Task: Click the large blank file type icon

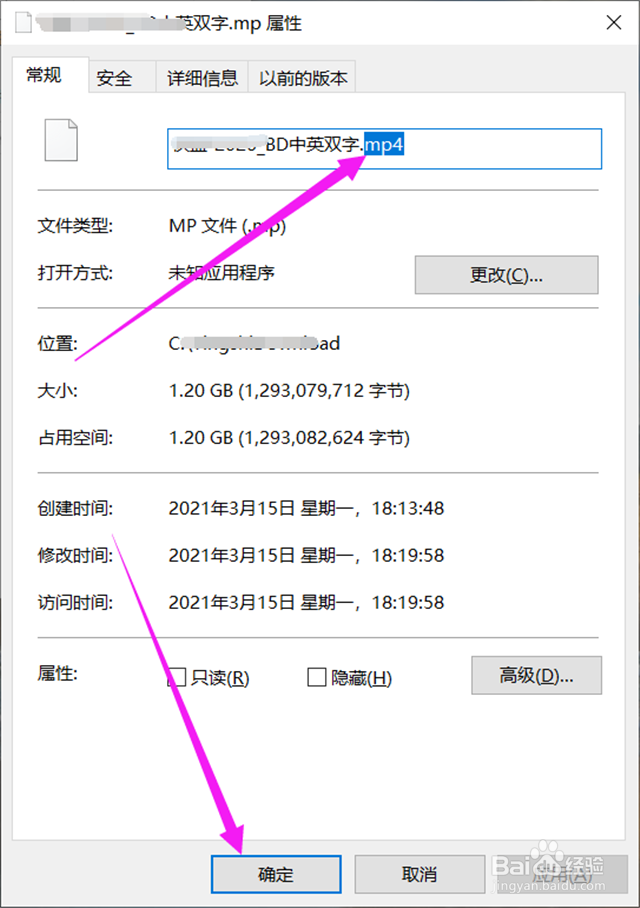Action: pyautogui.click(x=61, y=140)
